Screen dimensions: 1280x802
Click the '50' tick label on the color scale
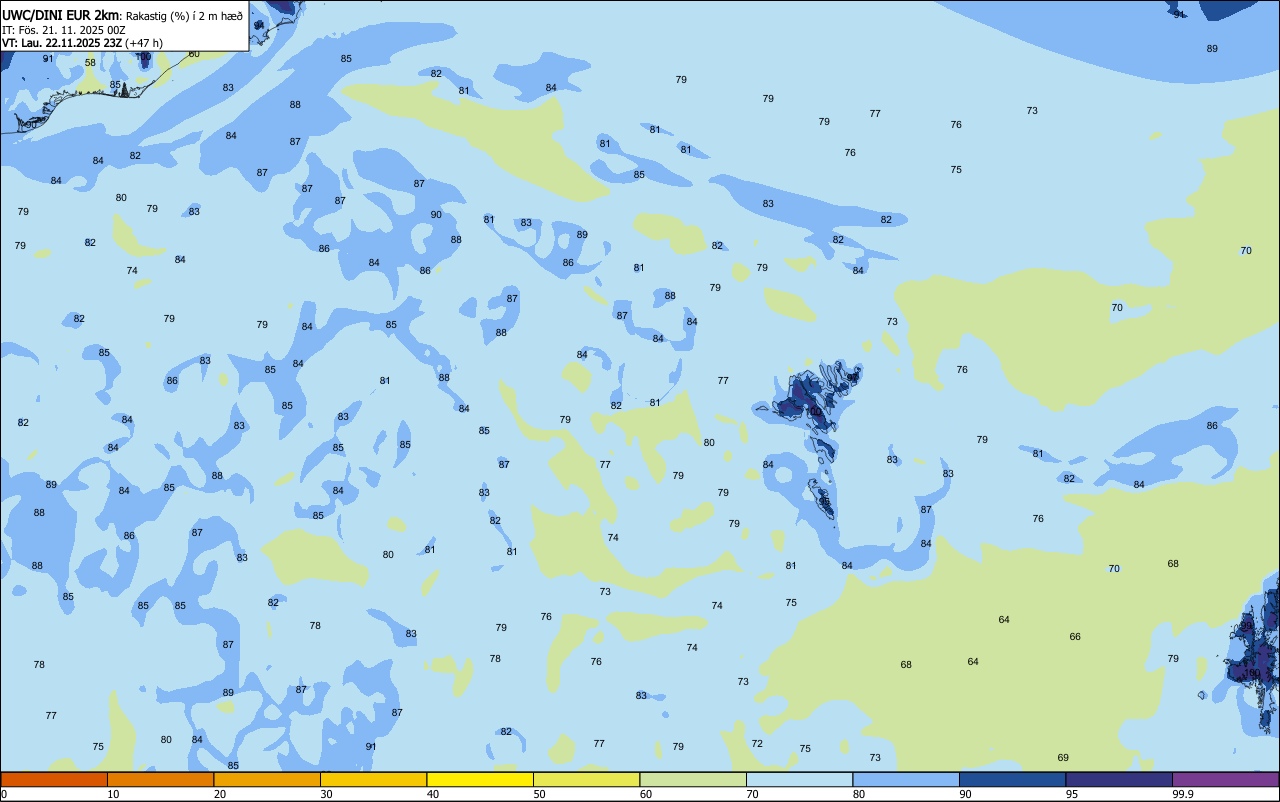point(539,794)
